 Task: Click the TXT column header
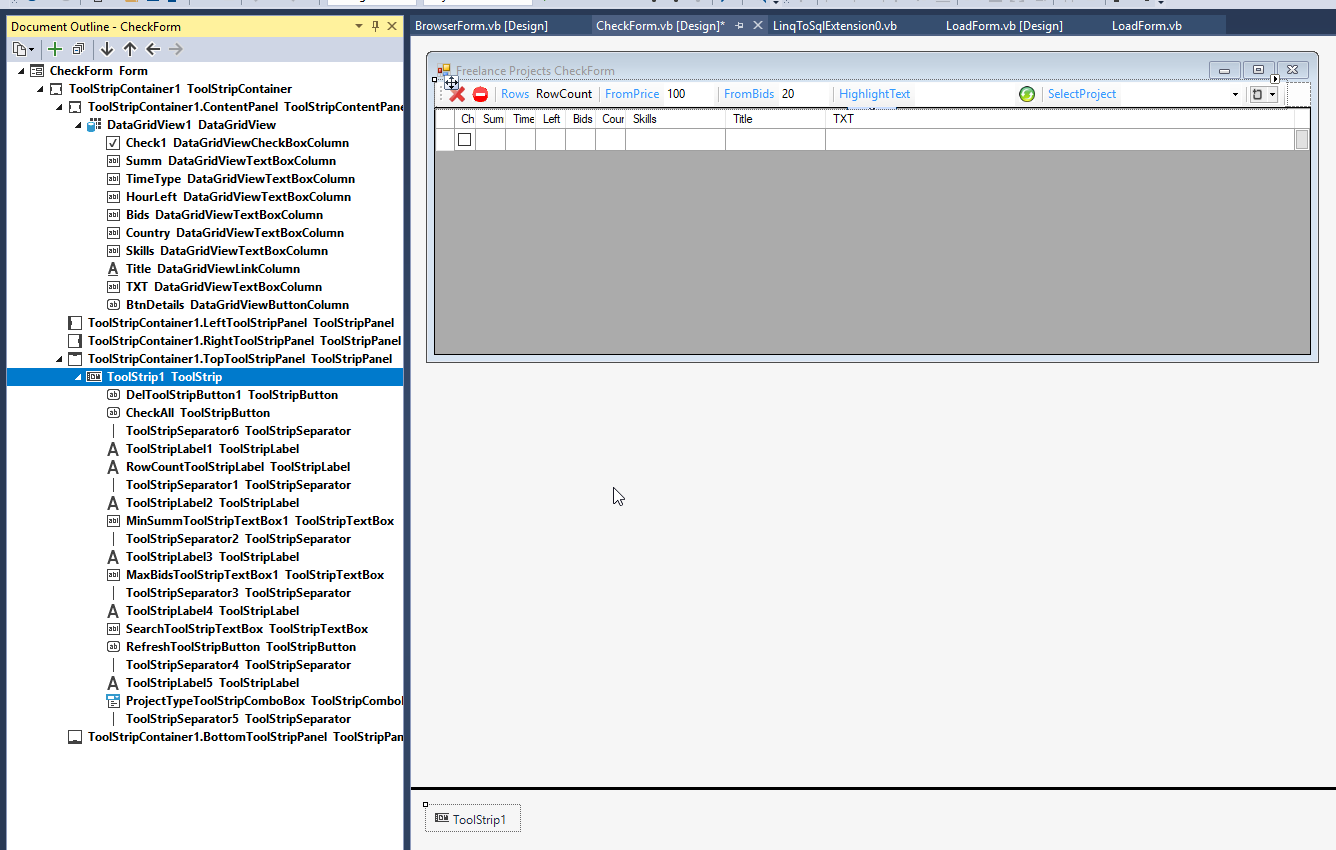pos(1060,119)
